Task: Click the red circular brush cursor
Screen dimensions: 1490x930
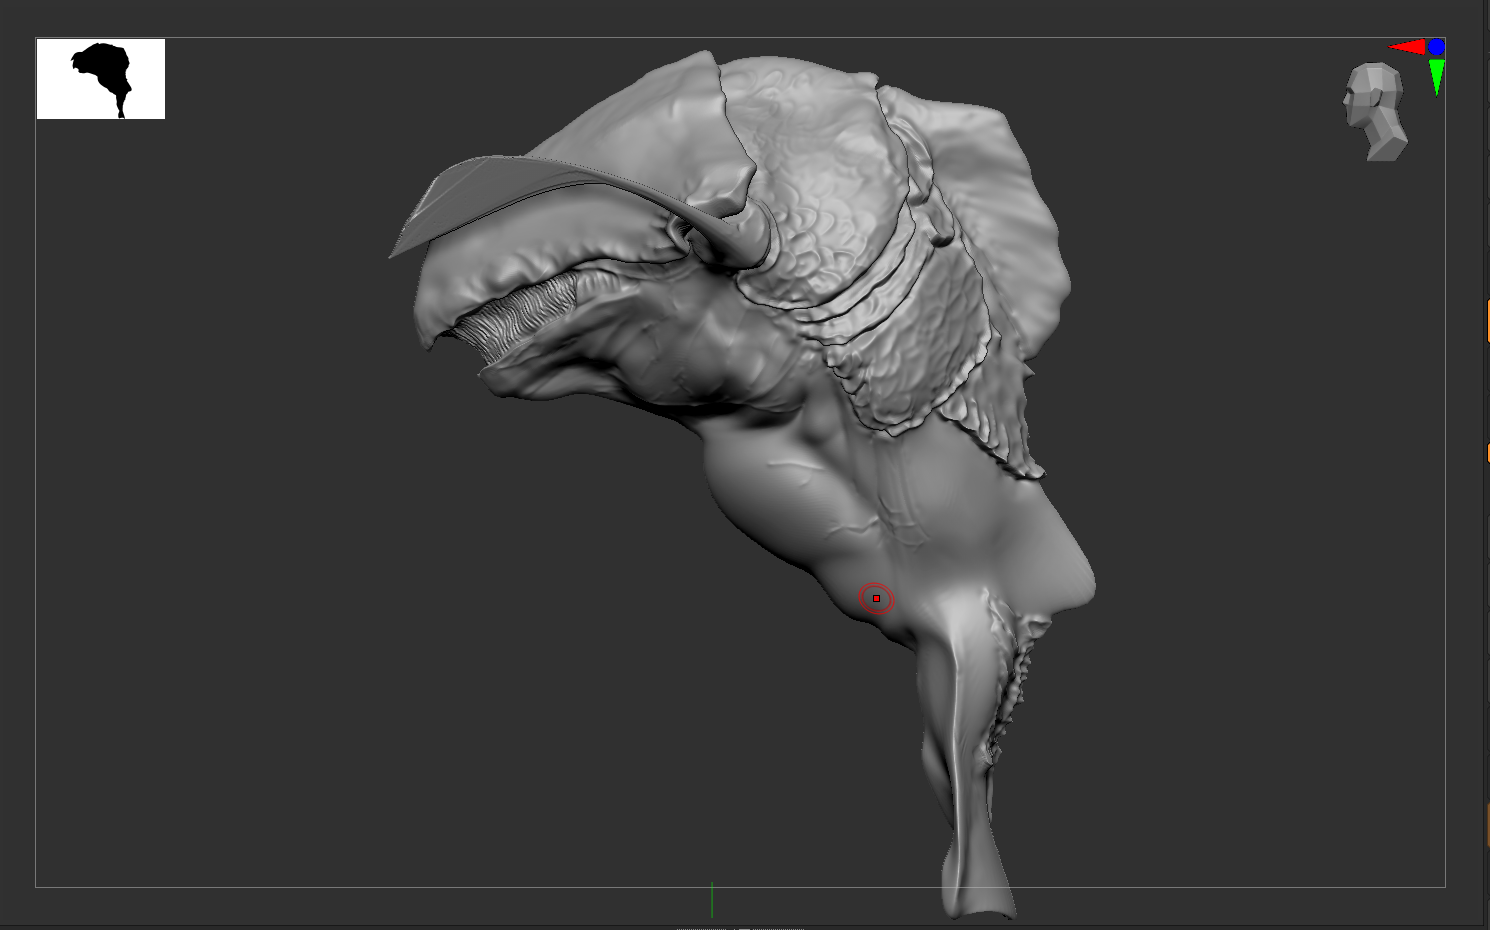Action: coord(876,598)
